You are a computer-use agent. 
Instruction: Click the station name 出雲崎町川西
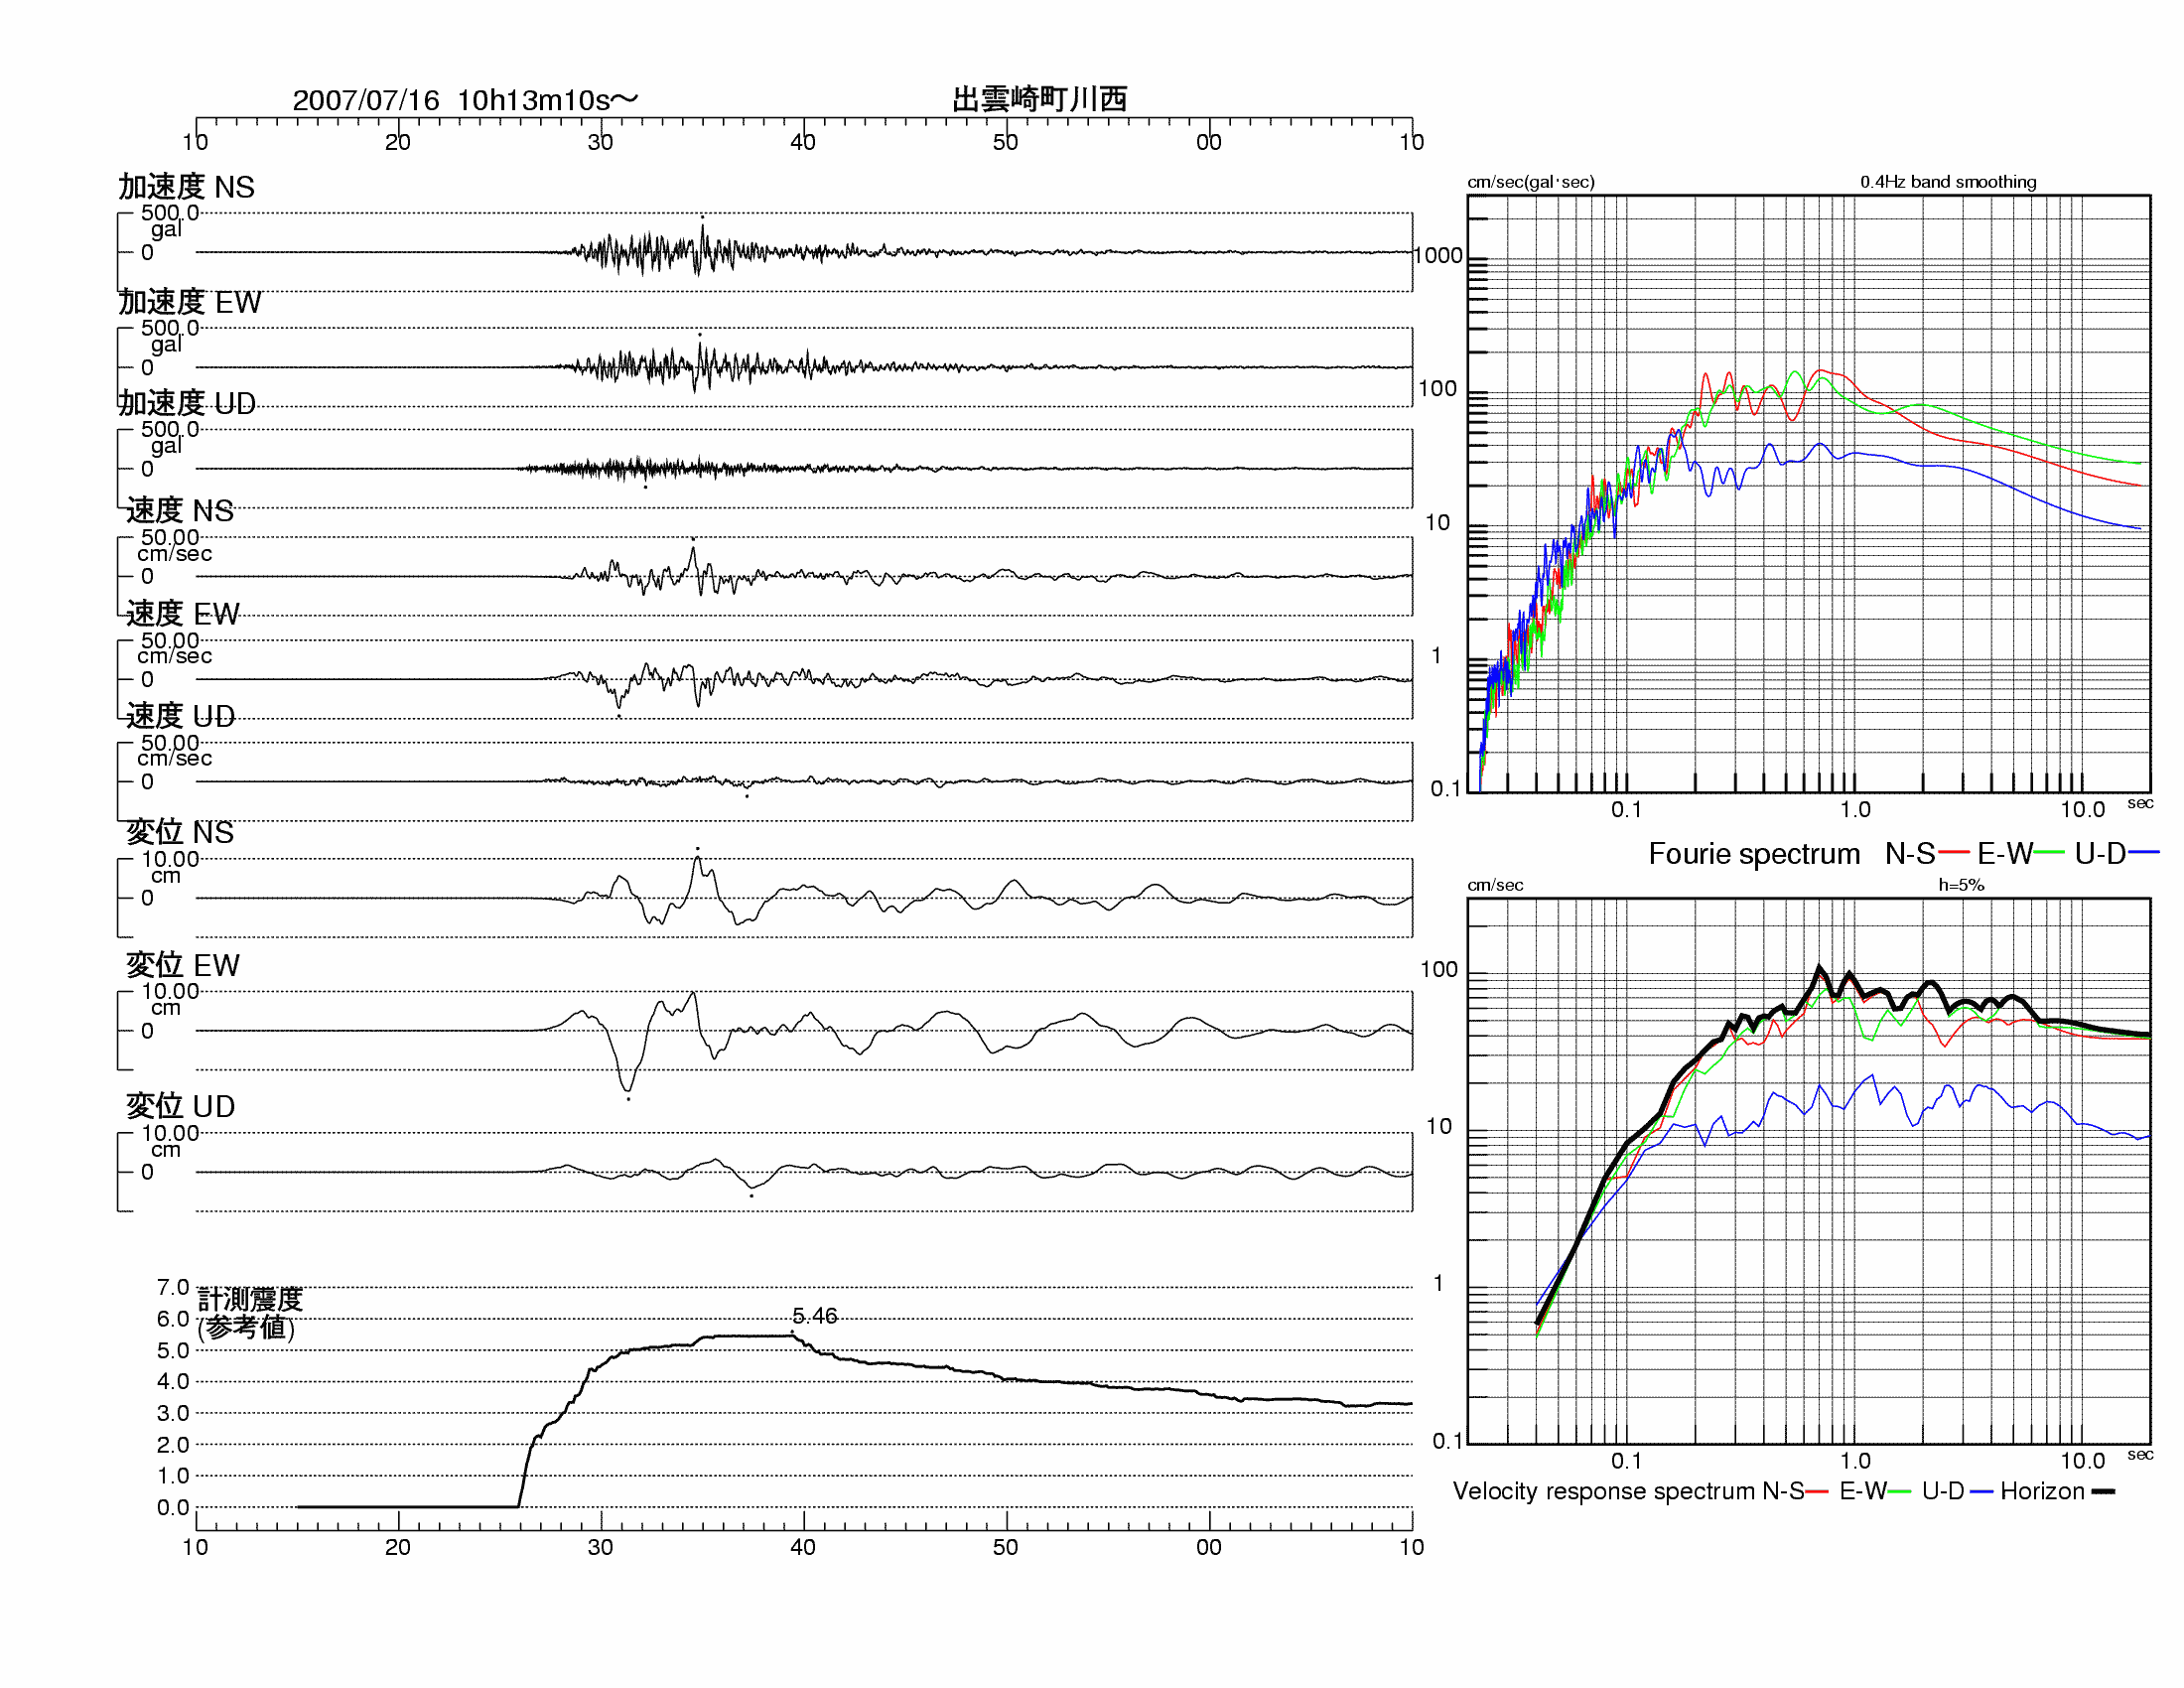pyautogui.click(x=1039, y=99)
